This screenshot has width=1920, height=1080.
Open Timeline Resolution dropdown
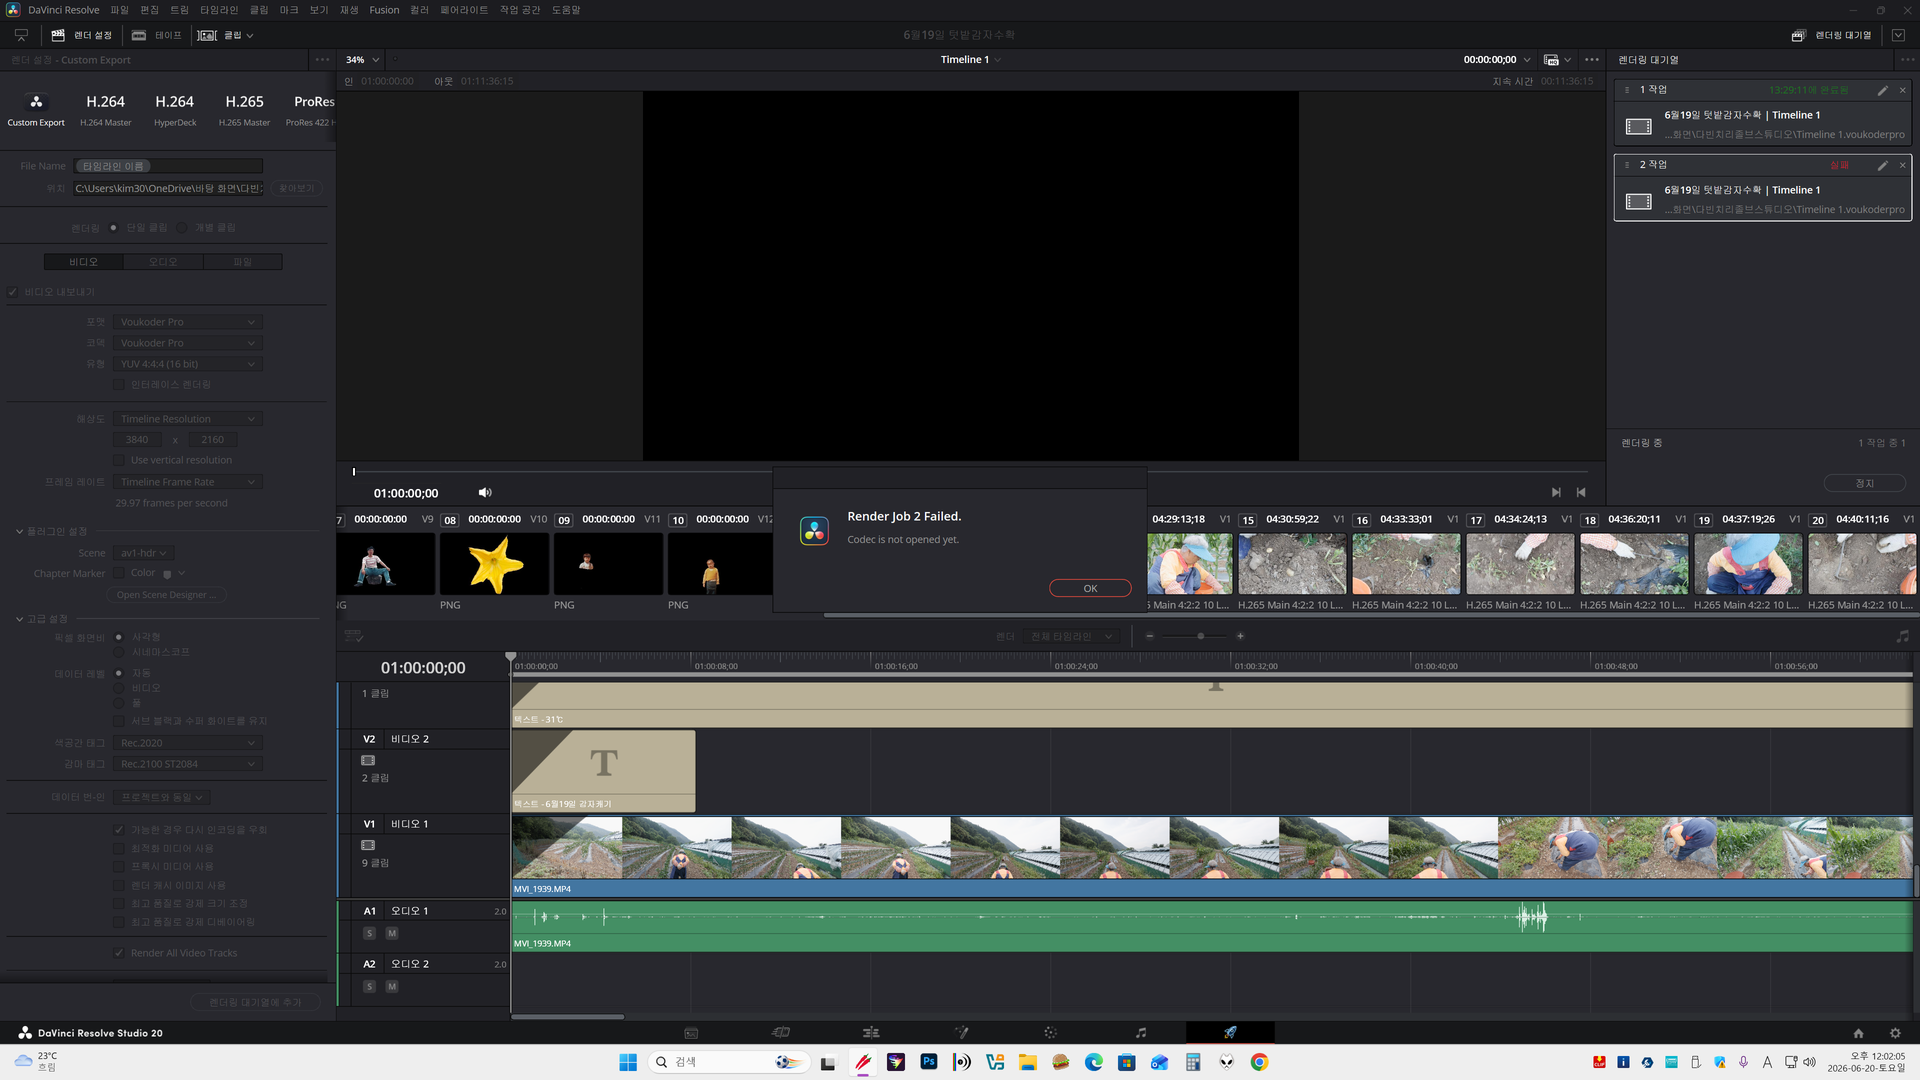(187, 419)
